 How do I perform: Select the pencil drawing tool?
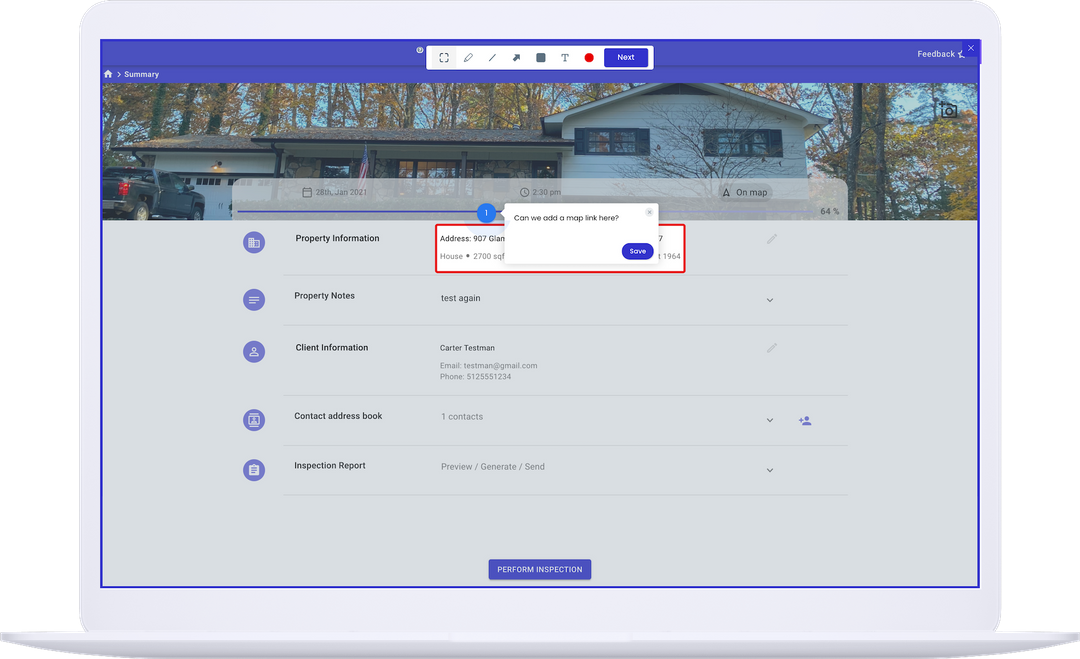(x=468, y=57)
